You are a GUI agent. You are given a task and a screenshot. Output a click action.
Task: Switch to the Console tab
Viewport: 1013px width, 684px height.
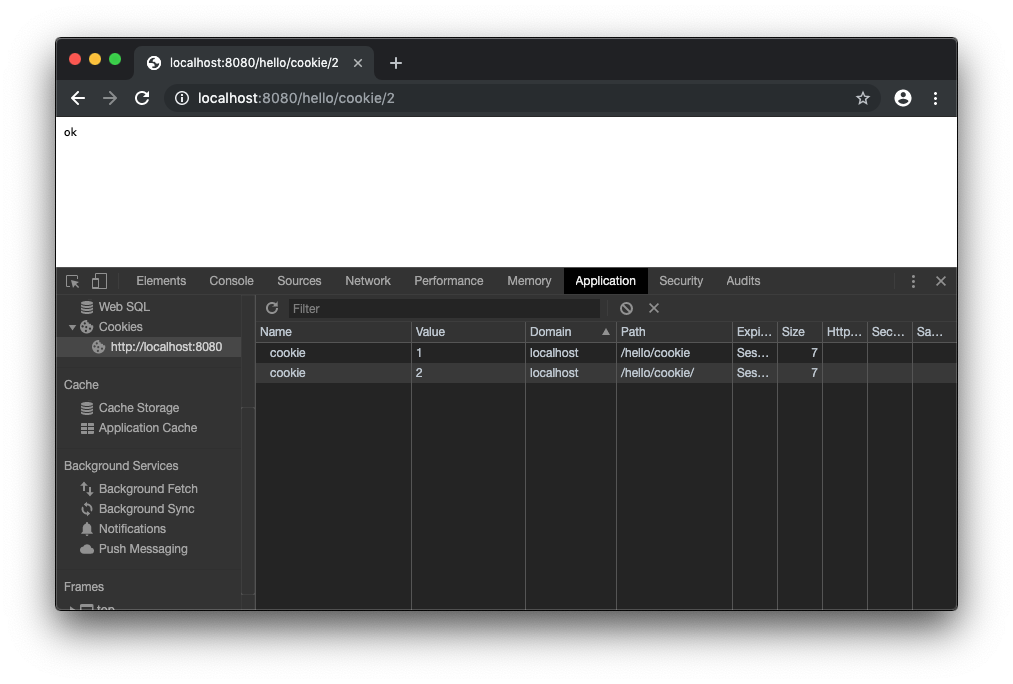231,281
